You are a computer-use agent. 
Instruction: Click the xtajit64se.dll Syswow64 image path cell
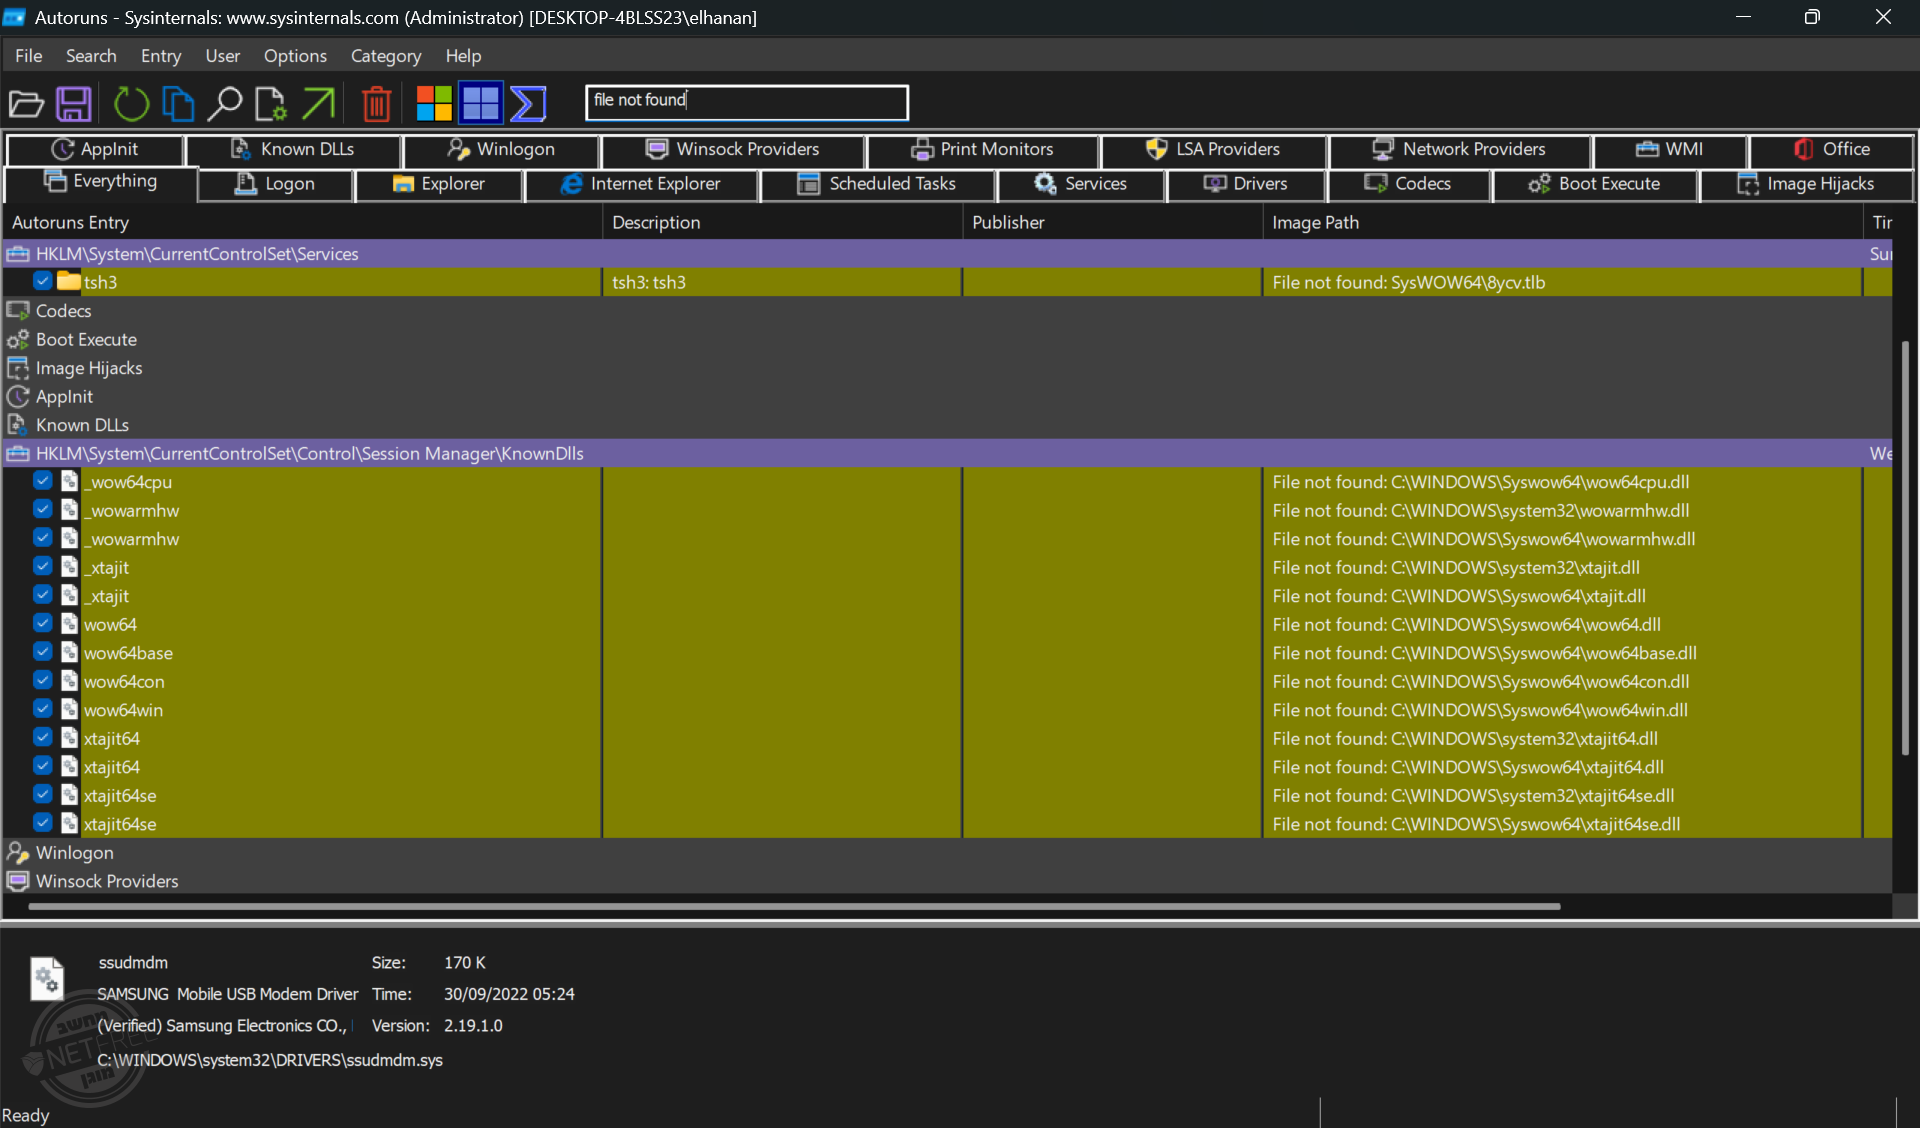[x=1562, y=824]
